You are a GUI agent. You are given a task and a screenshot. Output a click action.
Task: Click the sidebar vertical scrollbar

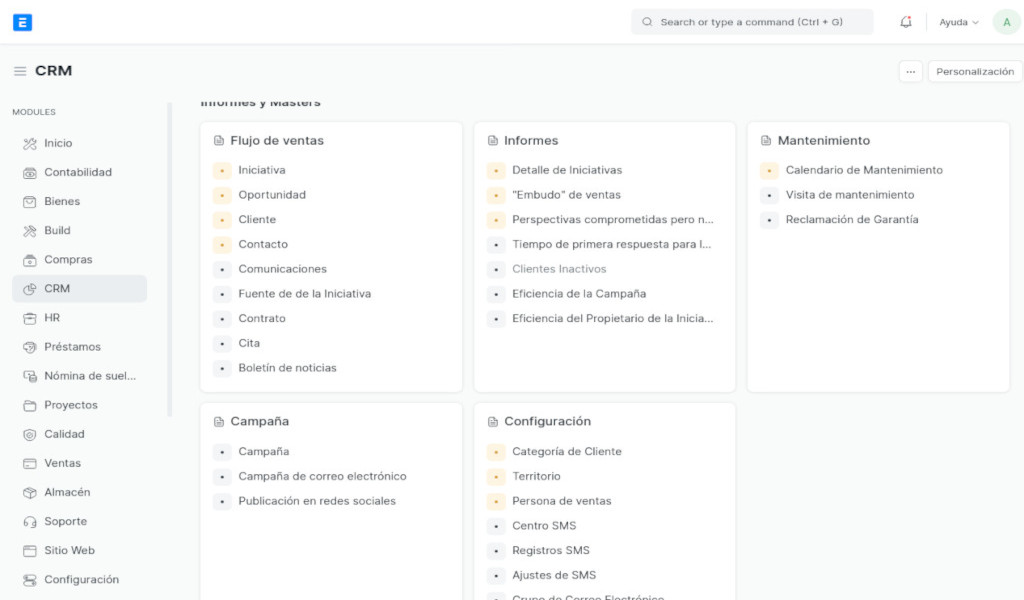[170, 260]
